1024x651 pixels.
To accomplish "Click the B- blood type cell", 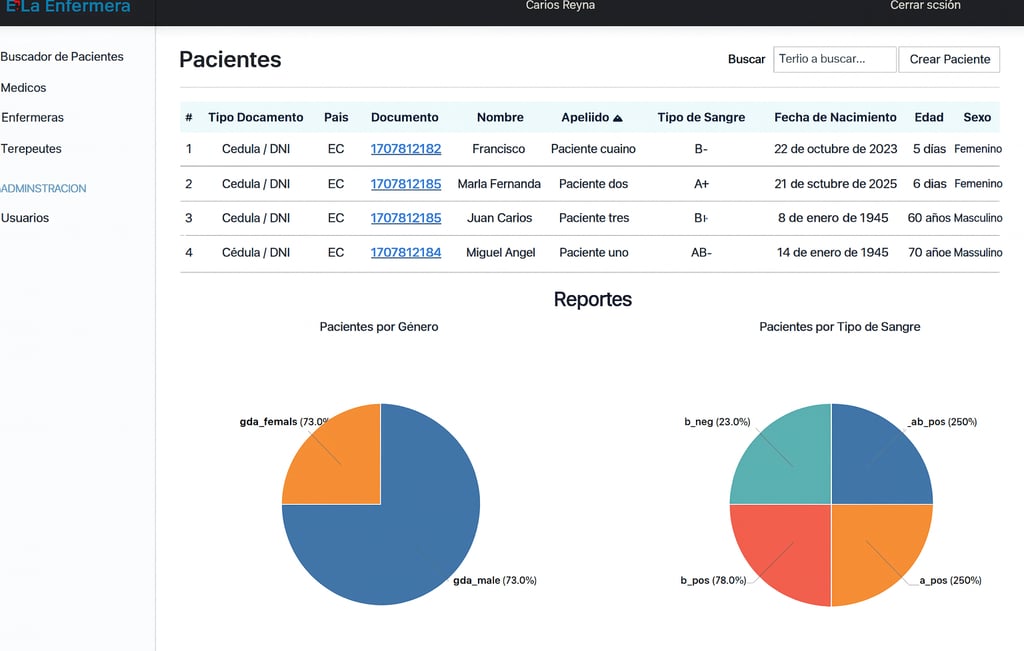I will pyautogui.click(x=701, y=149).
